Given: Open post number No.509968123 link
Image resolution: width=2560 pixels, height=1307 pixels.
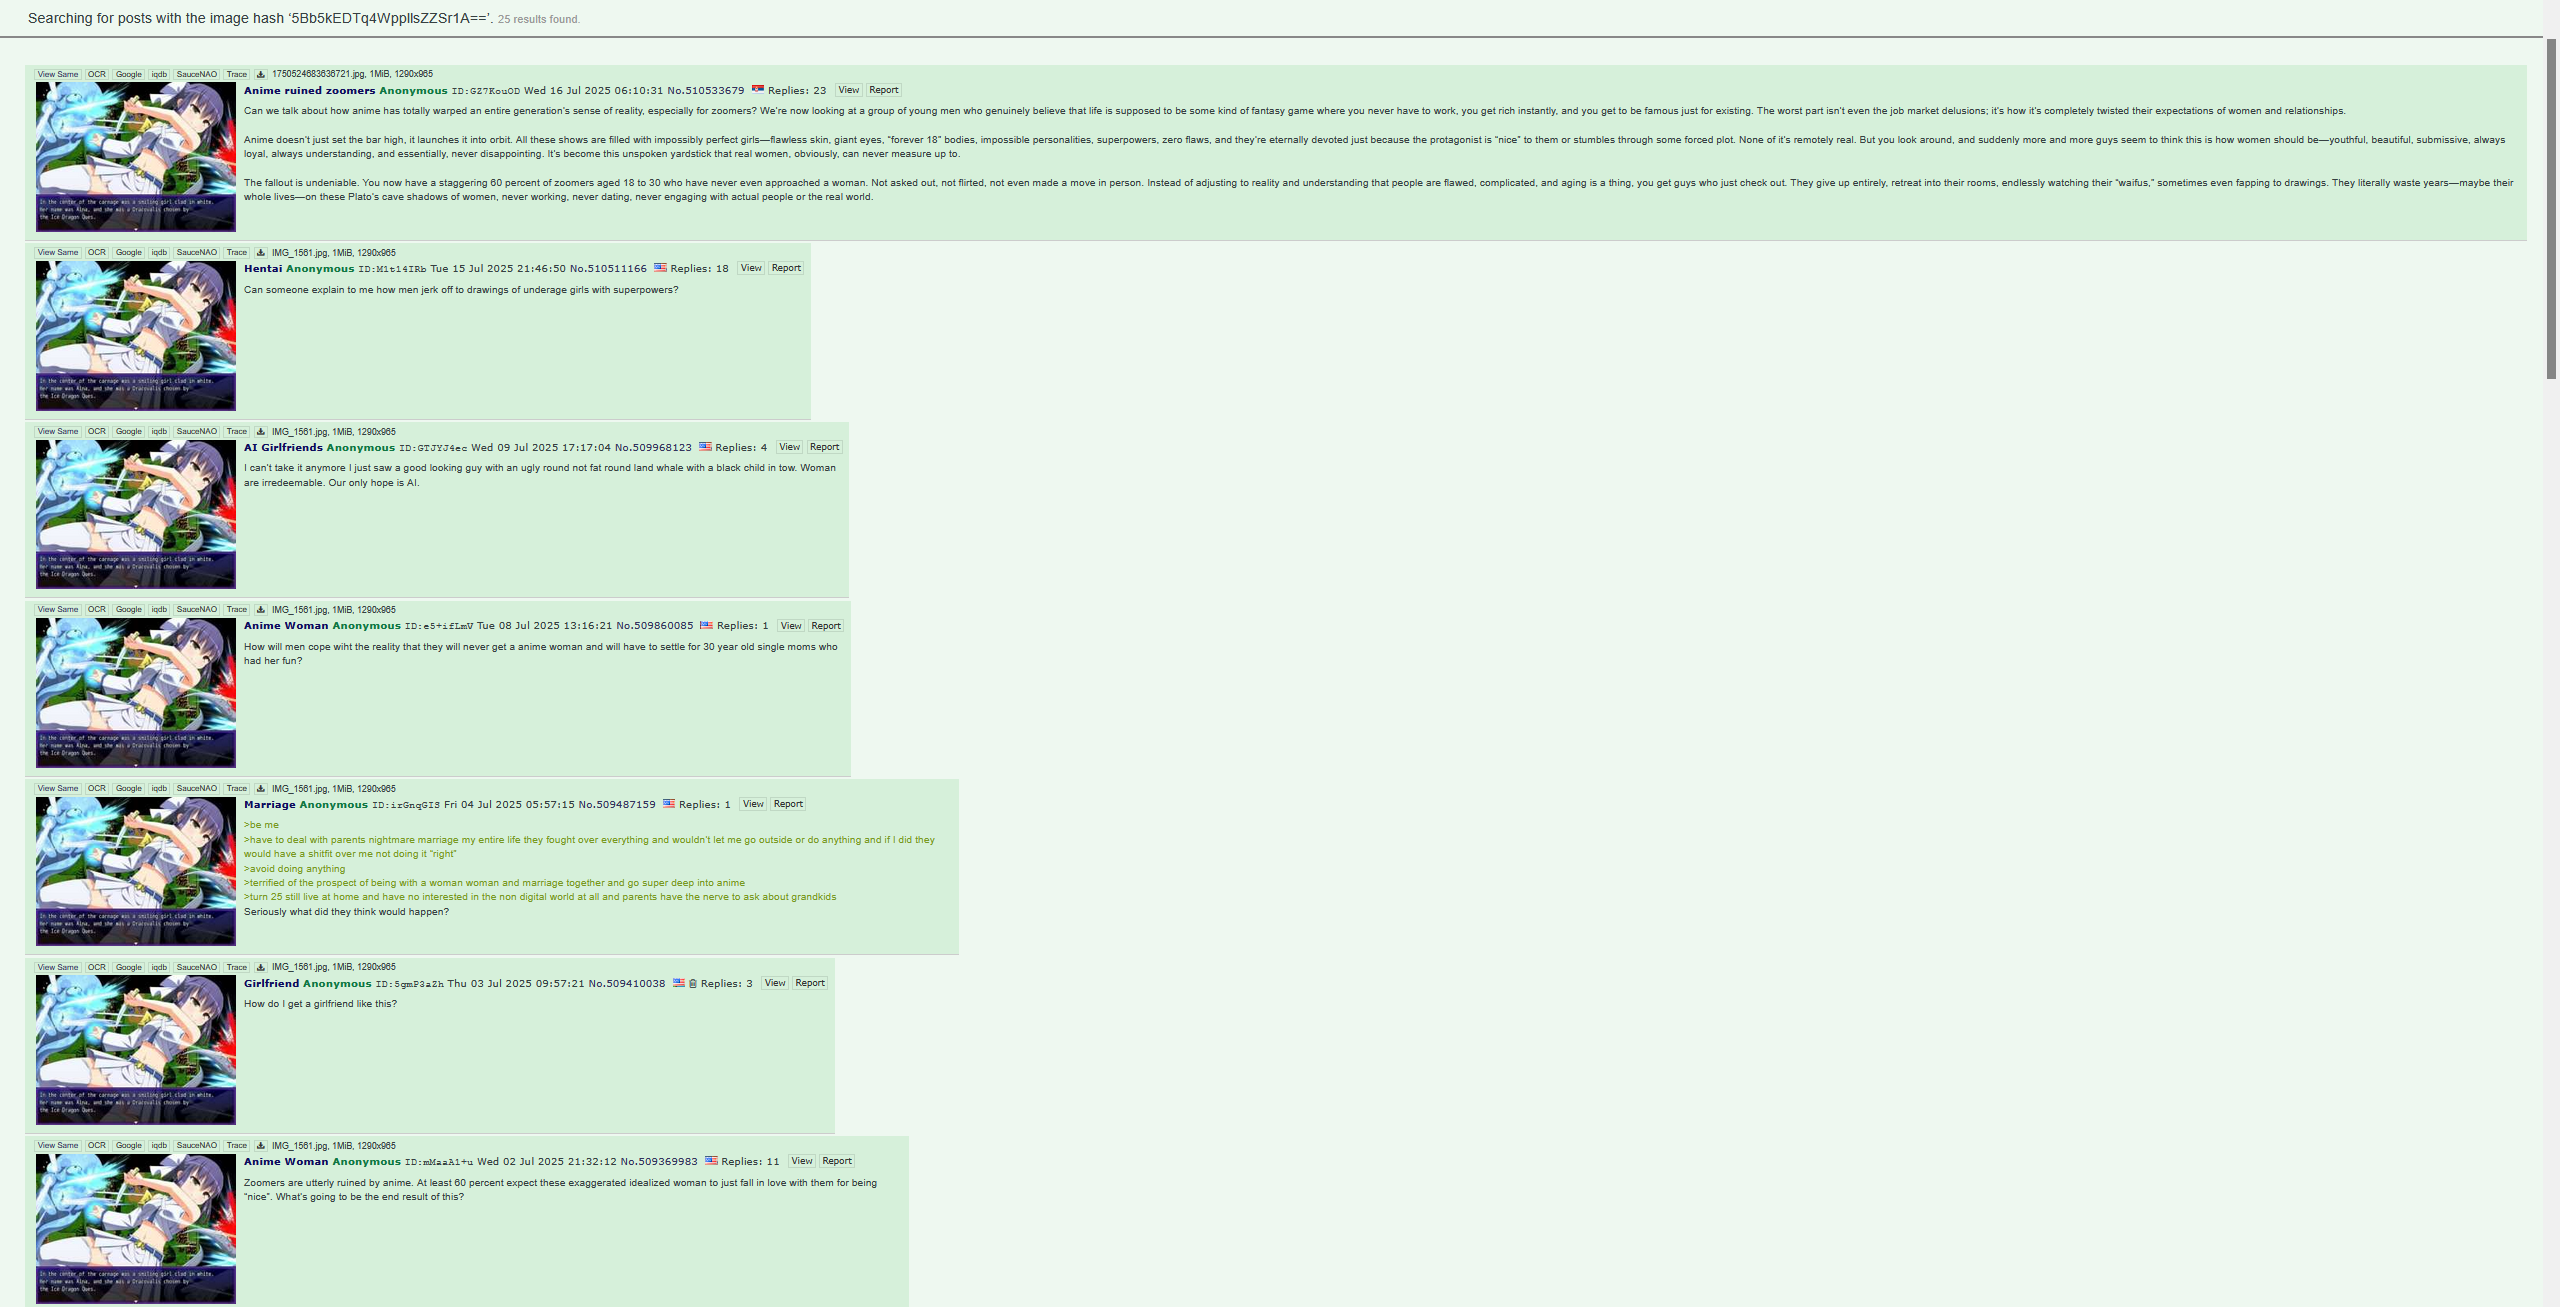Looking at the screenshot, I should pos(653,448).
